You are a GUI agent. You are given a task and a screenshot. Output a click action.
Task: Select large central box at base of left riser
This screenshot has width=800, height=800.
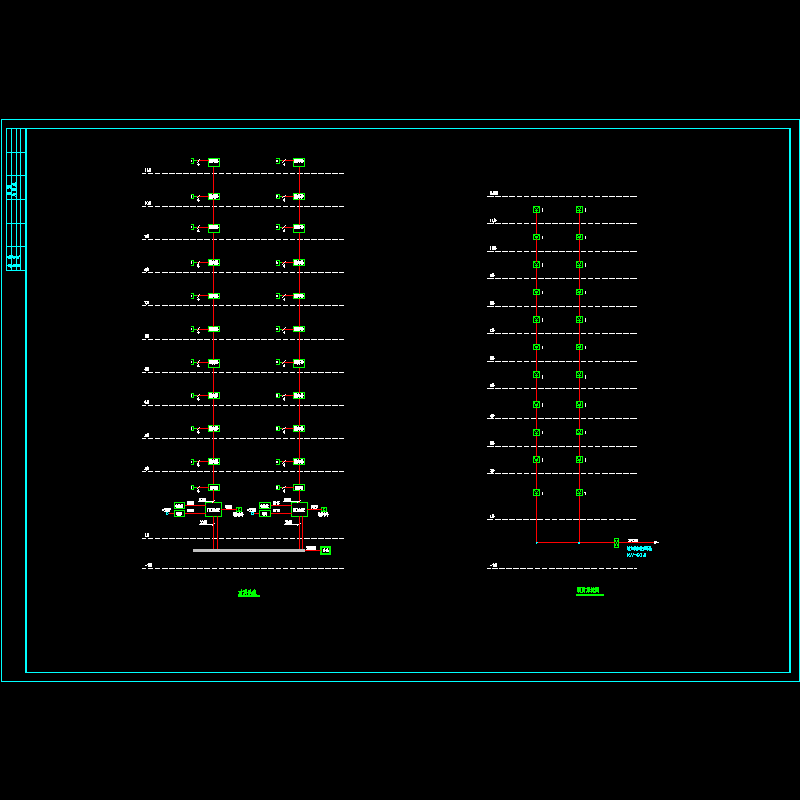[213, 510]
